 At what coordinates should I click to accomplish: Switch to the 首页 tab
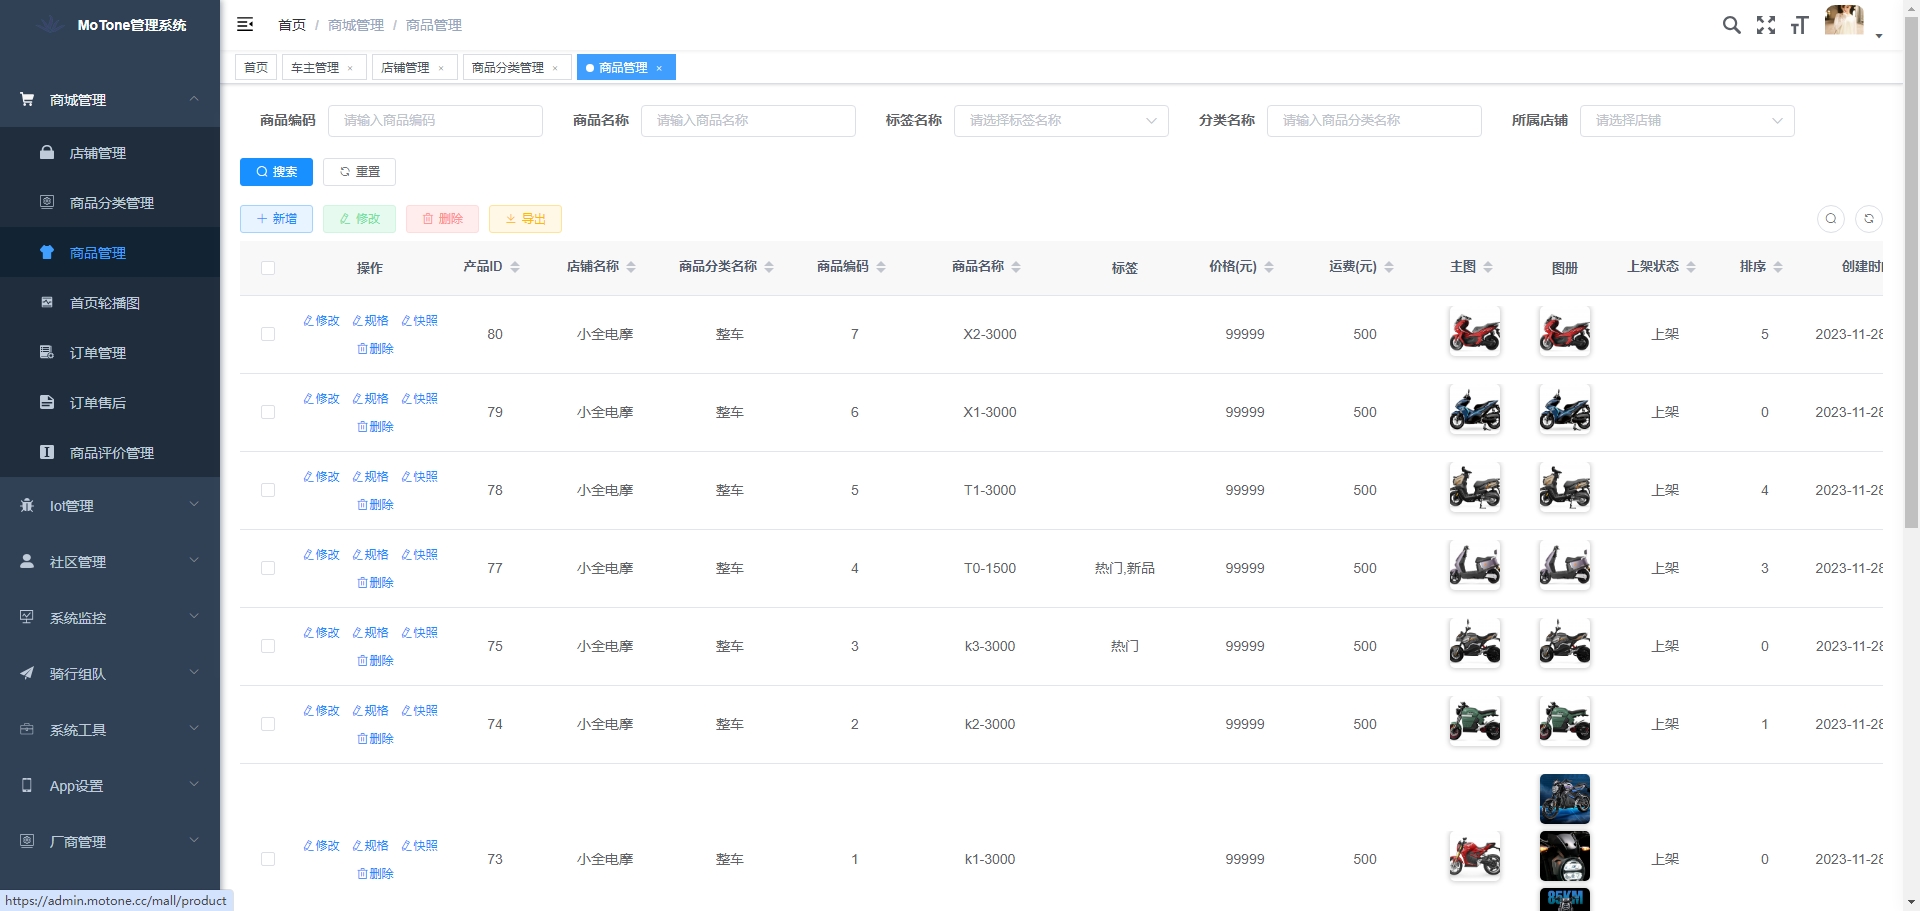(x=256, y=68)
